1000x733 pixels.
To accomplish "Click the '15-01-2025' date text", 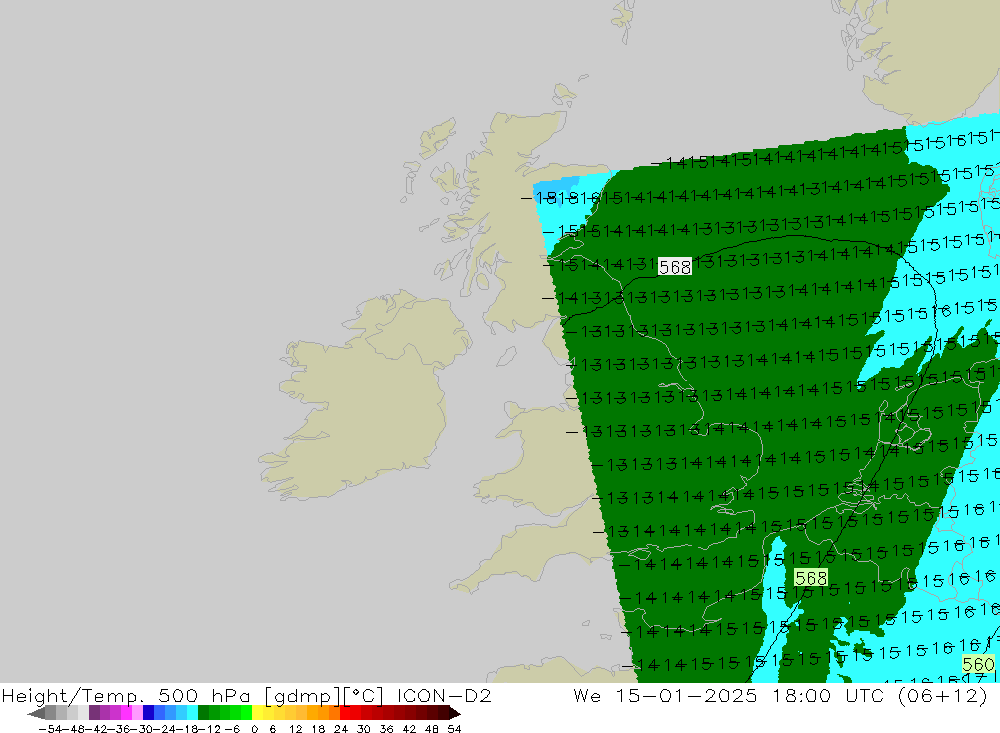I will click(686, 695).
